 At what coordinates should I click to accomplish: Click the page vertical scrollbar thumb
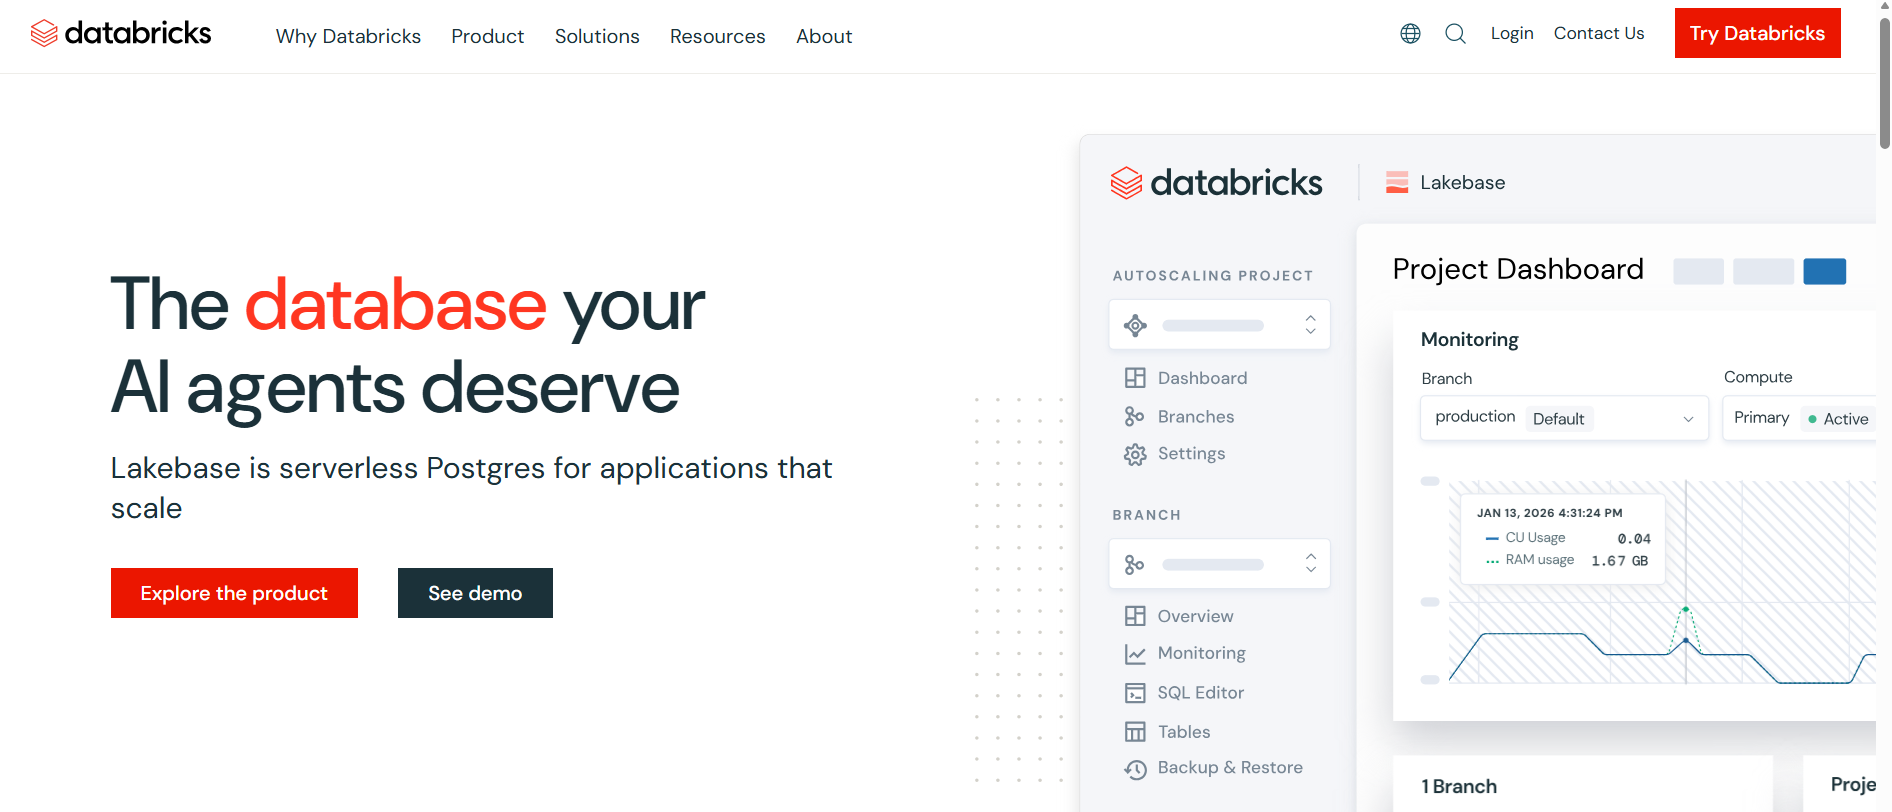point(1884,85)
